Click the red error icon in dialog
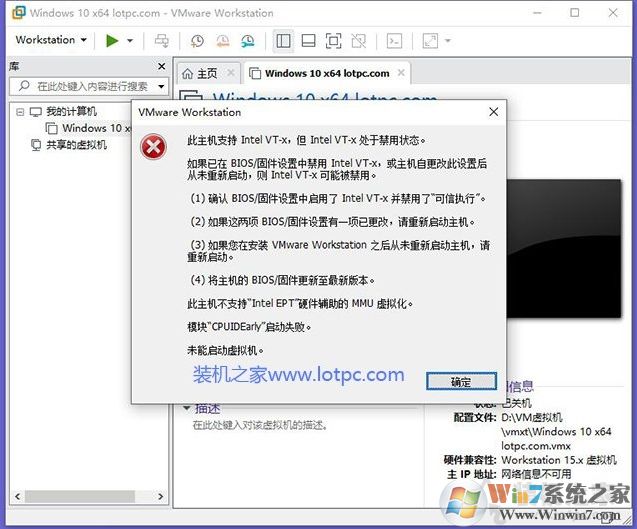 [153, 147]
